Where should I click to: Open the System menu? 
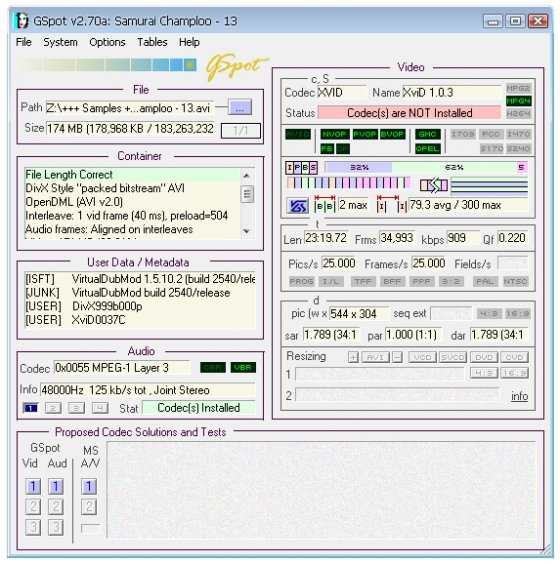point(60,42)
